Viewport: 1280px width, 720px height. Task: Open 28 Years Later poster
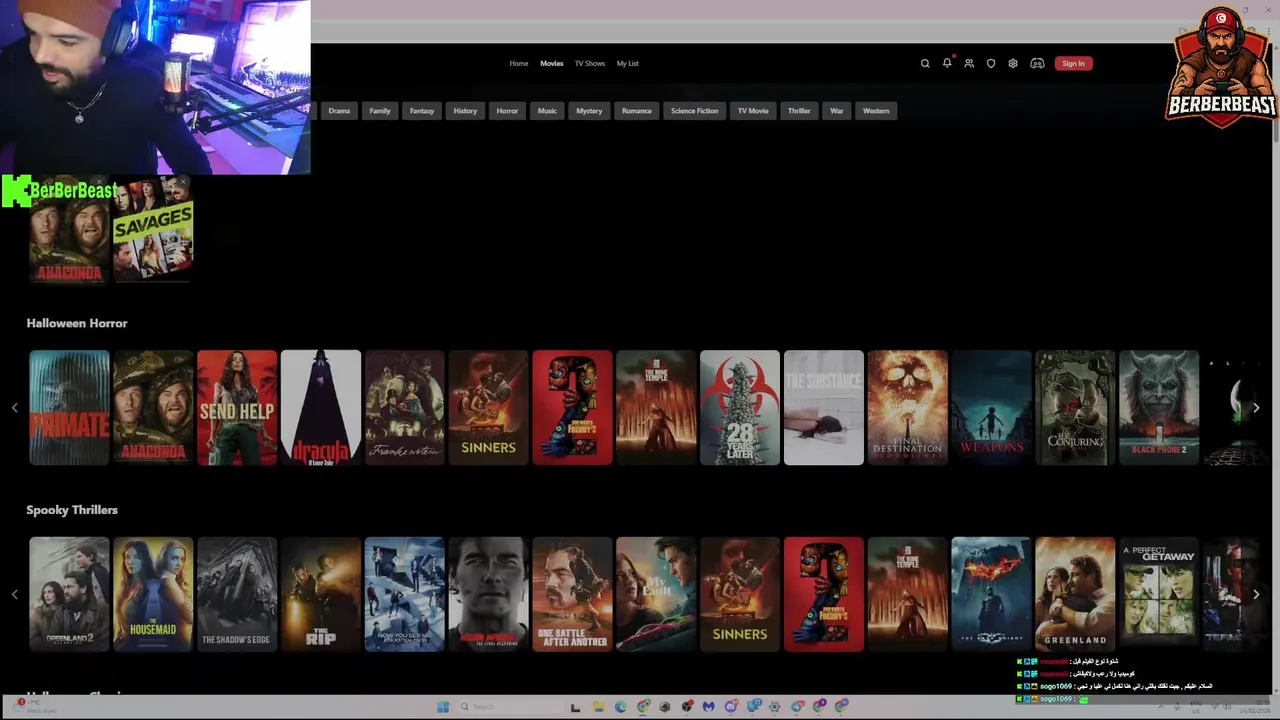(x=740, y=407)
